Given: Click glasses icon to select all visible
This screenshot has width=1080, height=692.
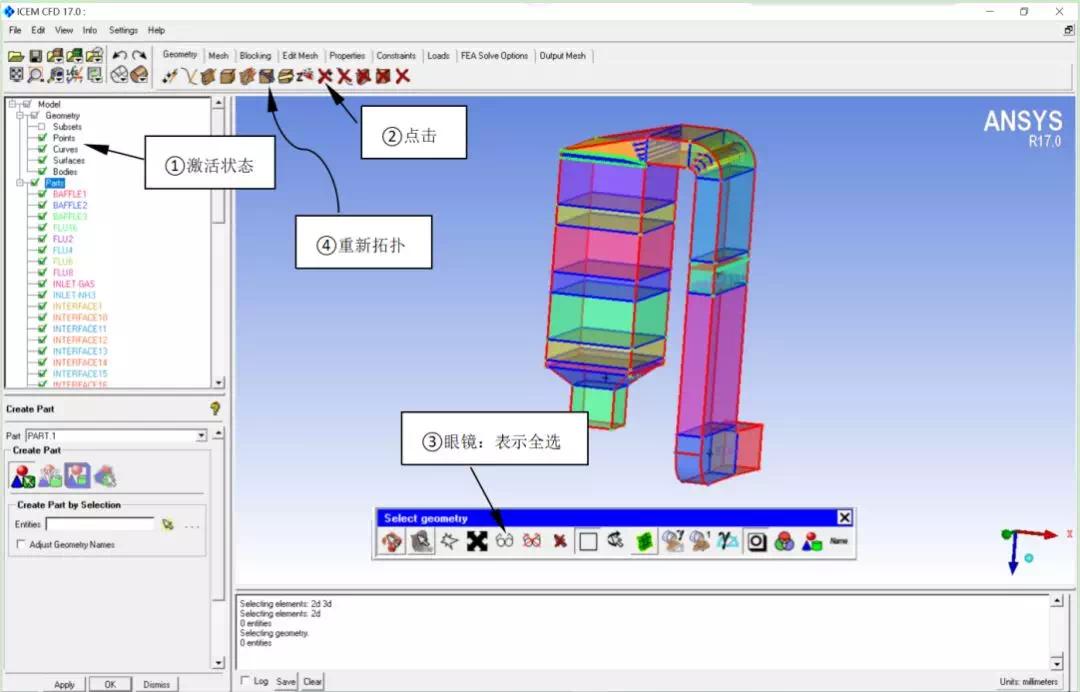Looking at the screenshot, I should 504,541.
